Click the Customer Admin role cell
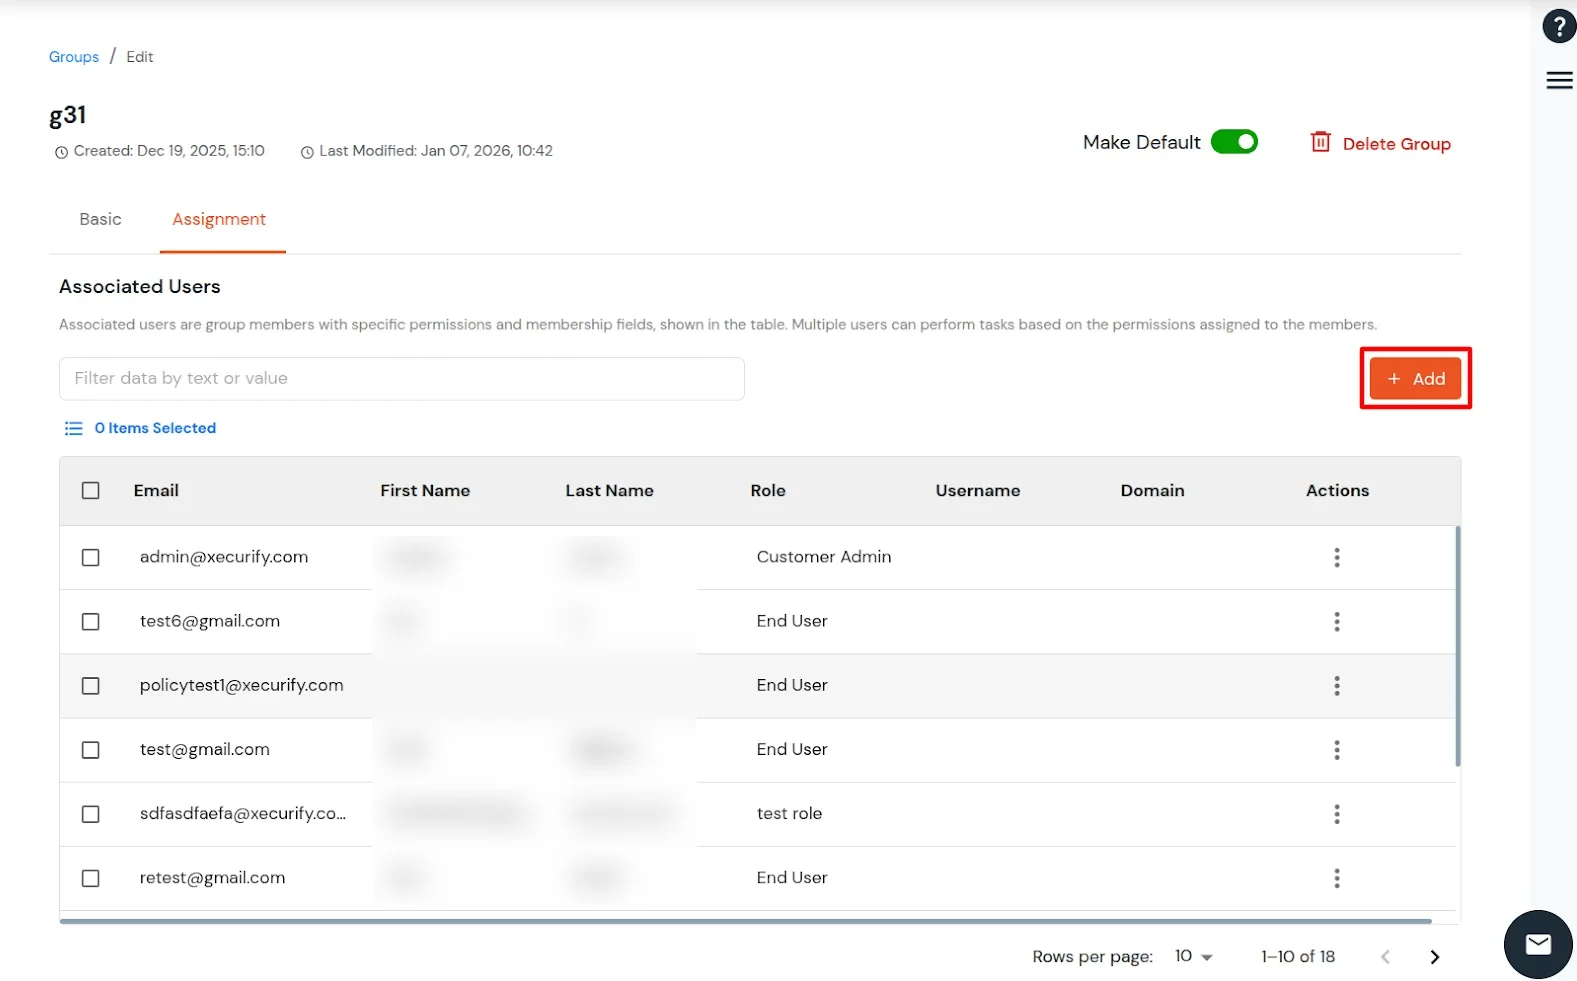Image resolution: width=1577 pixels, height=981 pixels. point(824,557)
